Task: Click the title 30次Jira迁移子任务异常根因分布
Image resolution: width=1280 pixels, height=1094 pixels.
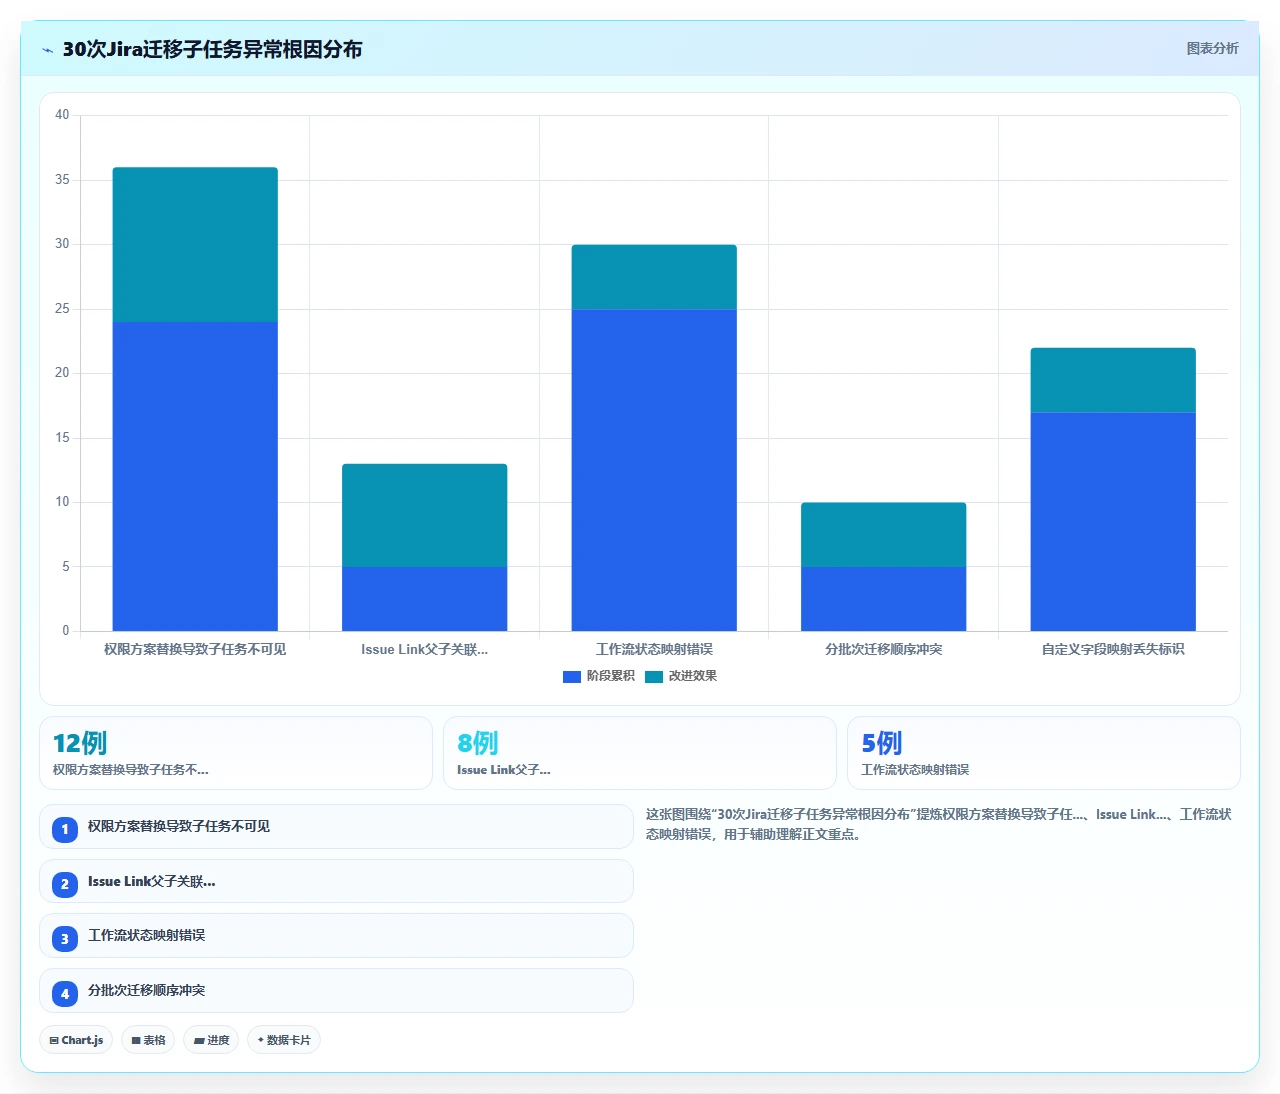Action: point(212,49)
